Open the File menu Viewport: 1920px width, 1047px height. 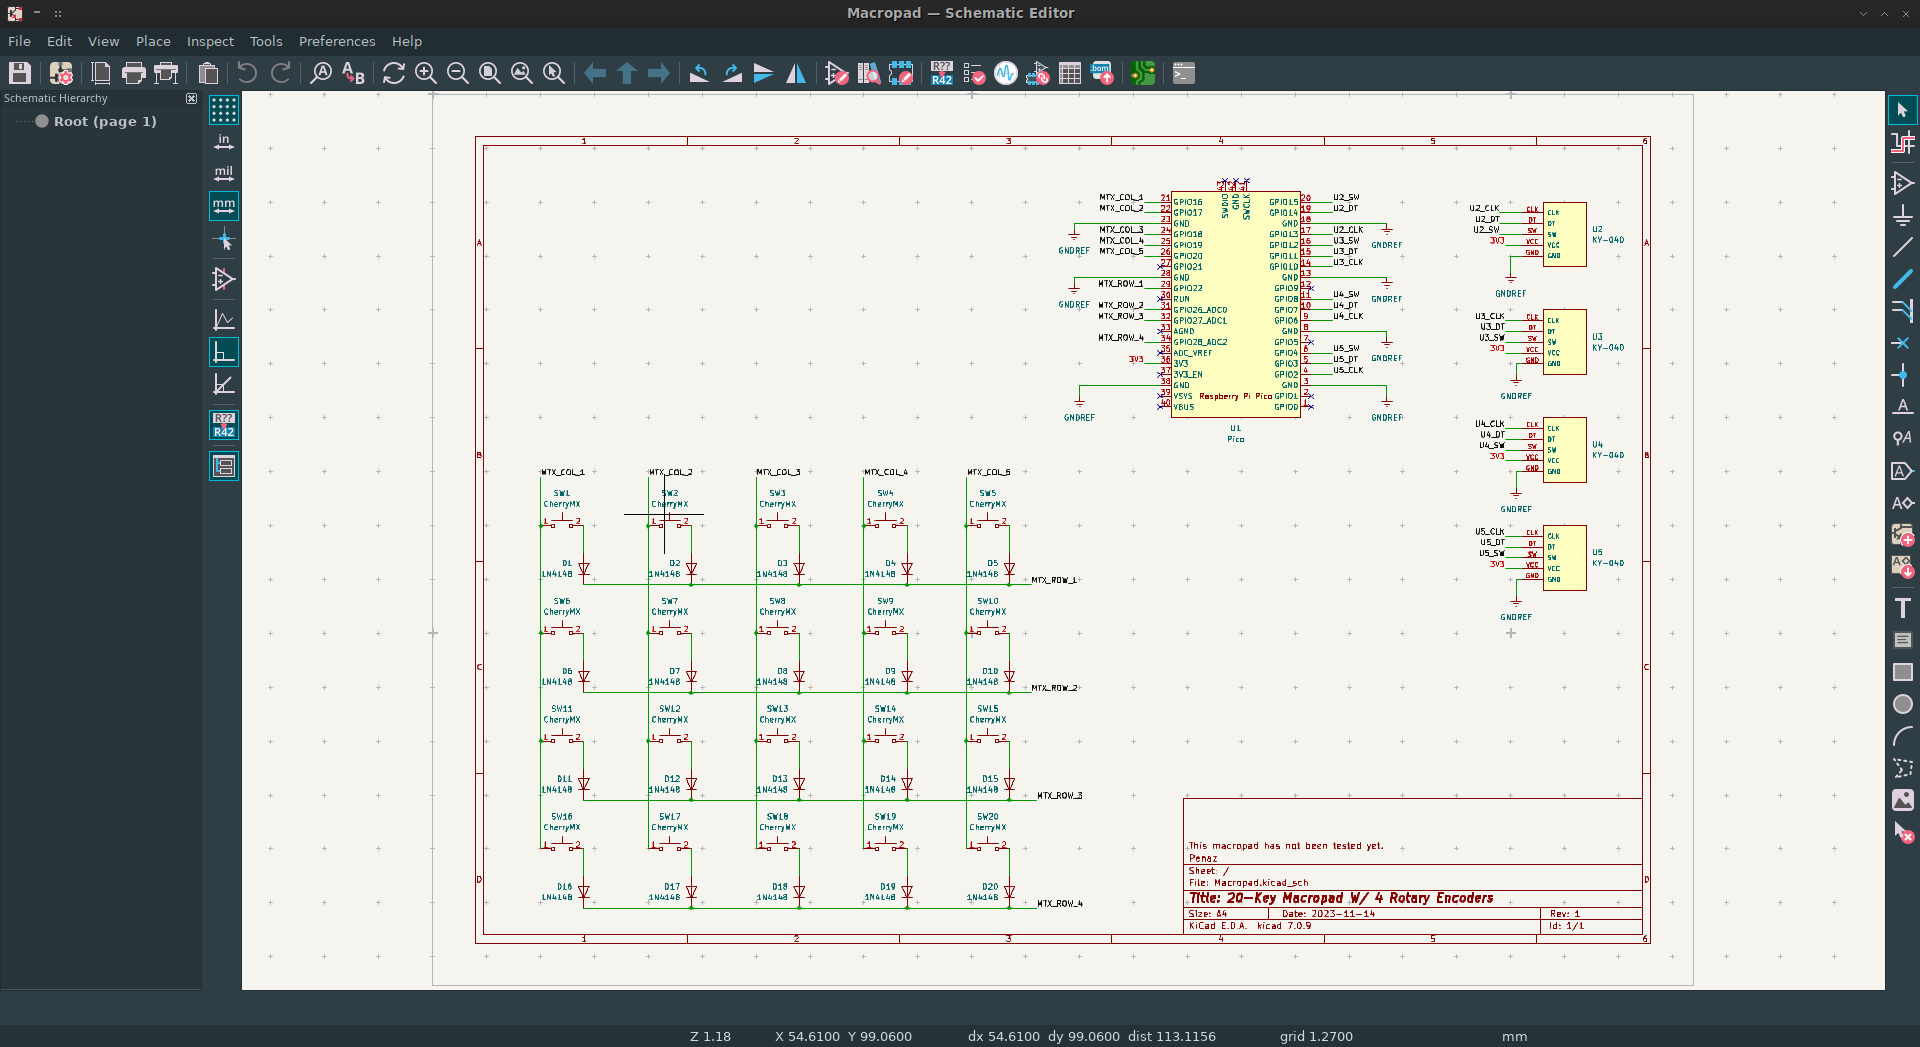pos(19,41)
